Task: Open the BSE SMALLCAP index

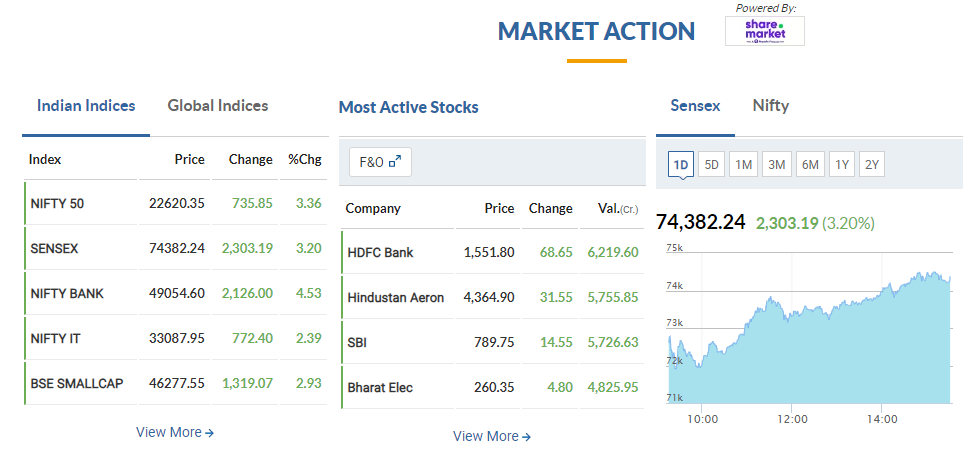Action: 77,384
